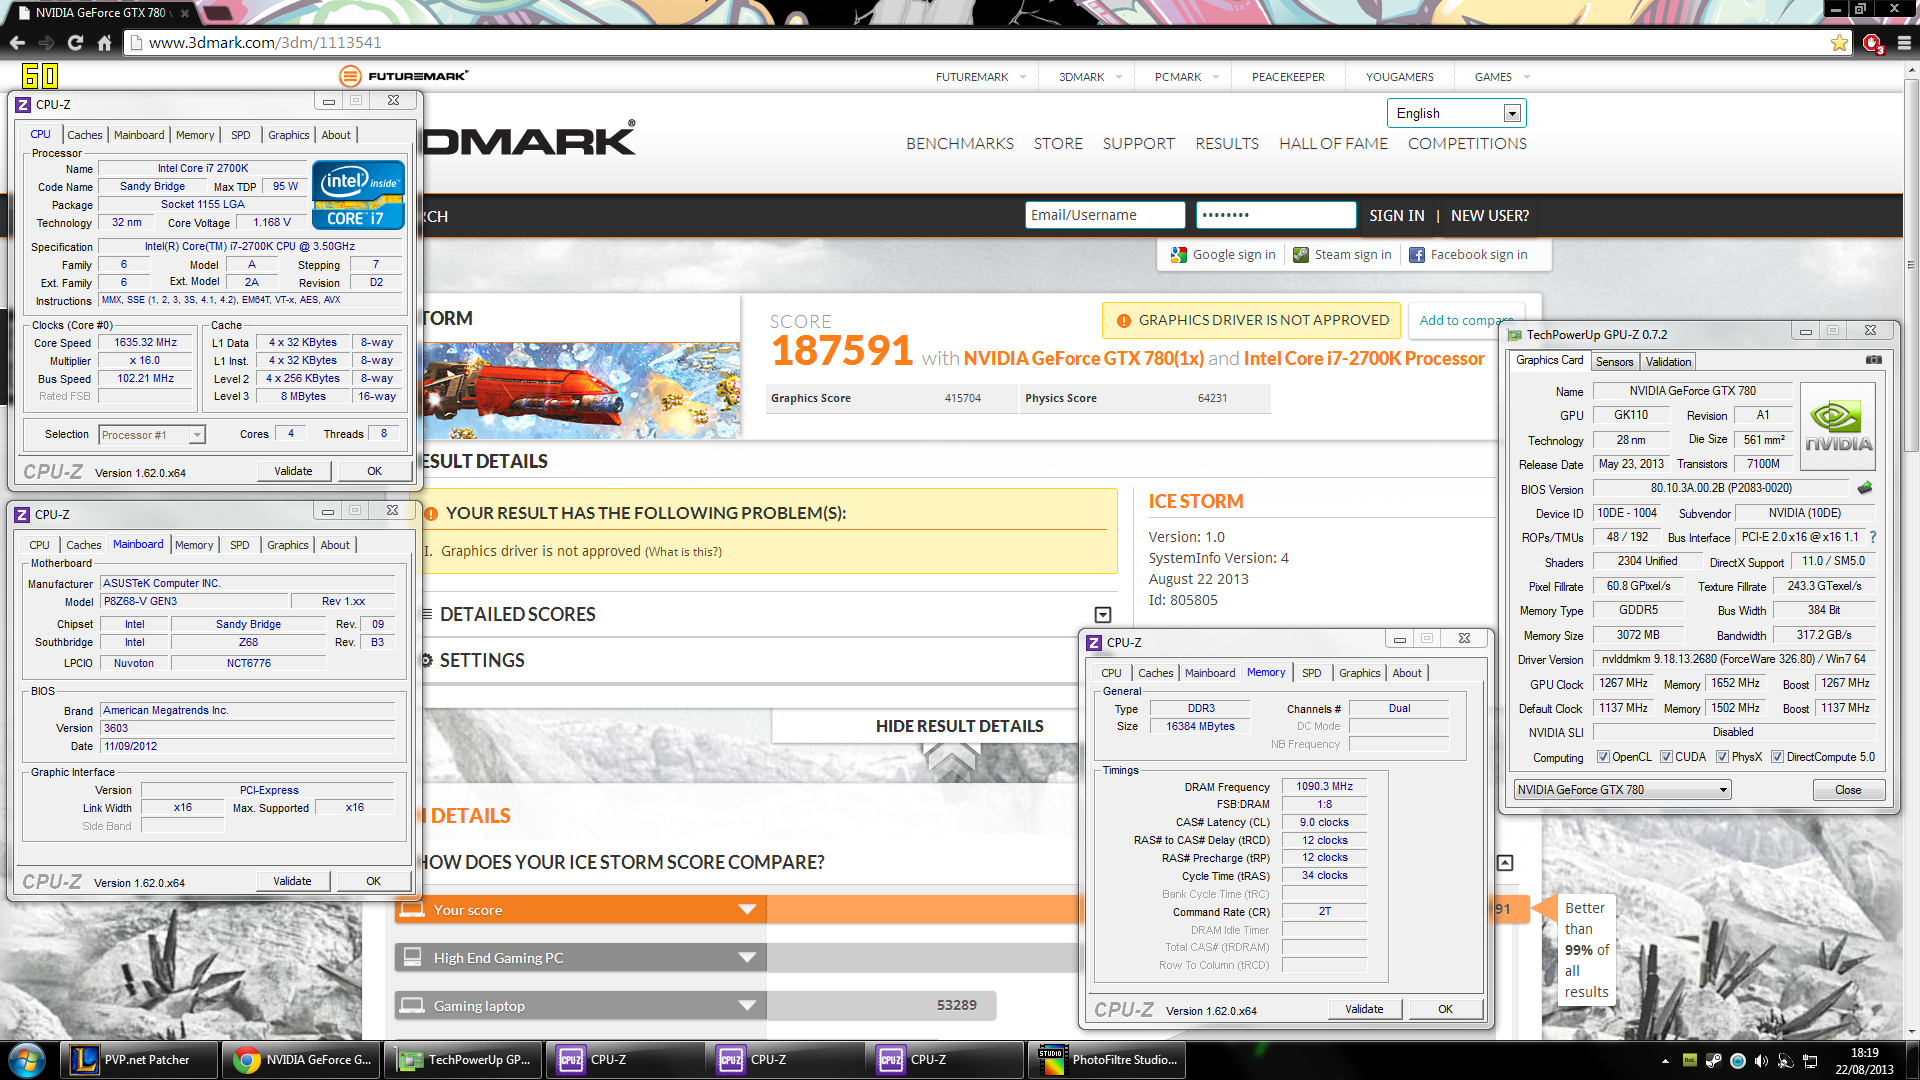Open the browser home page icon
The image size is (1920, 1080).
pos(104,43)
